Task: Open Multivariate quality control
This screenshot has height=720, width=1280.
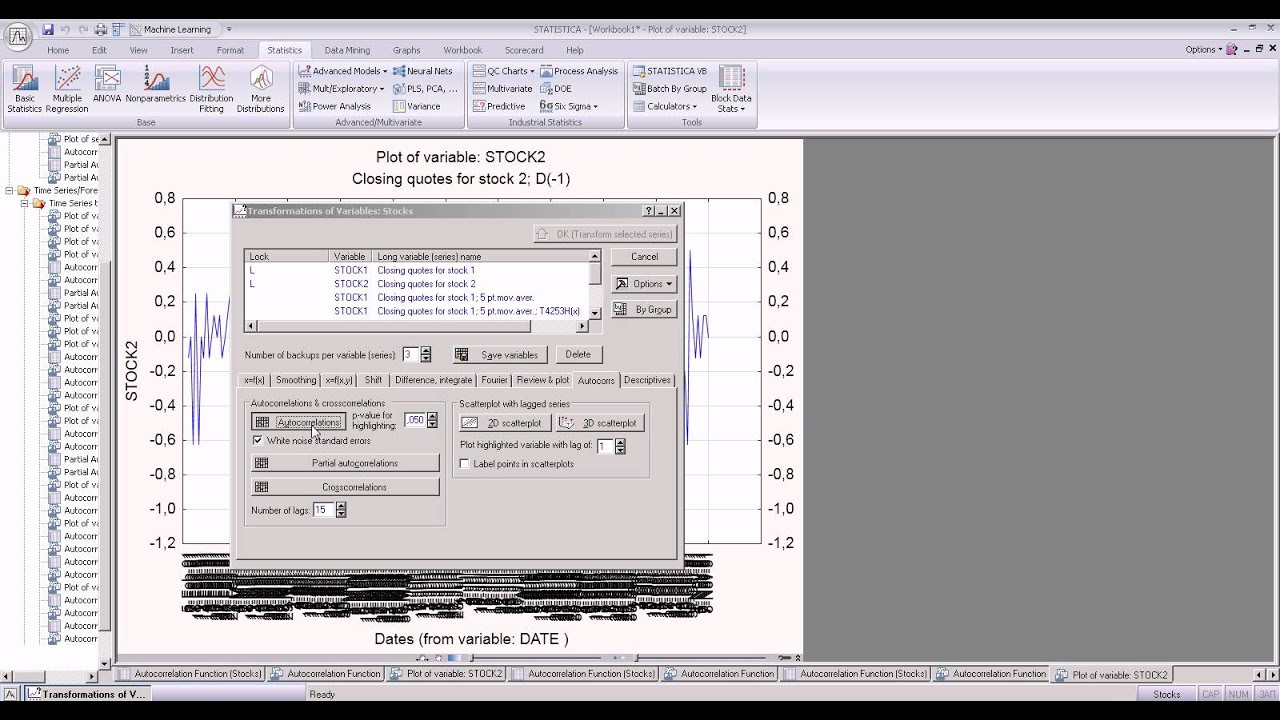Action: tap(502, 88)
